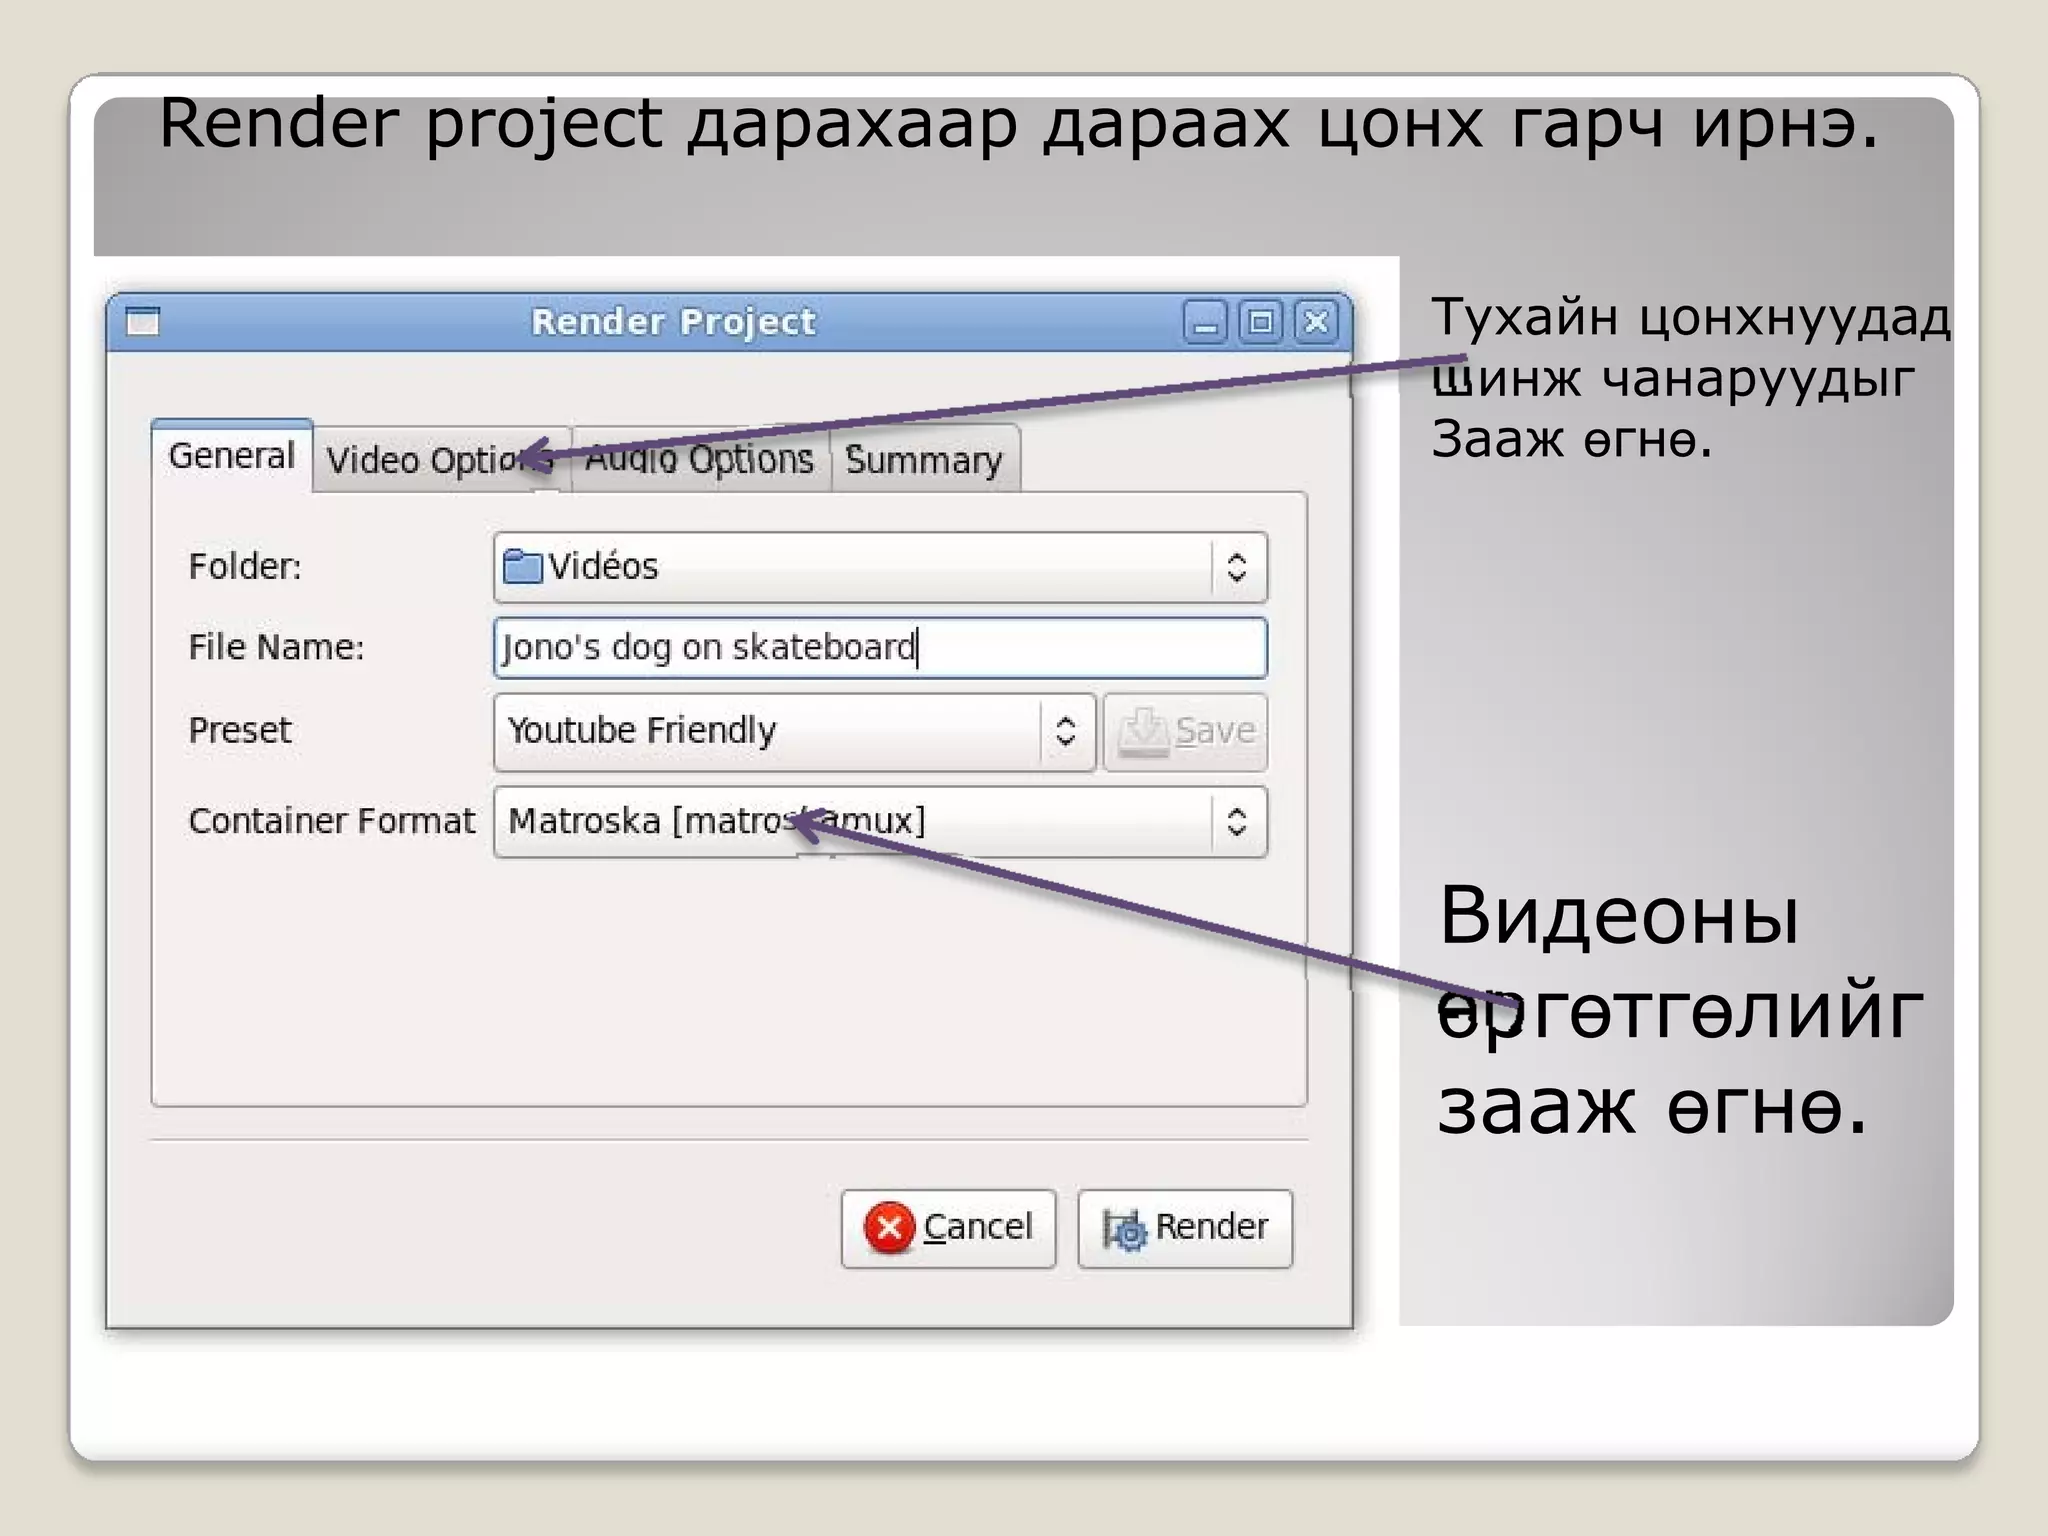Open the Video Options tab

[441, 460]
